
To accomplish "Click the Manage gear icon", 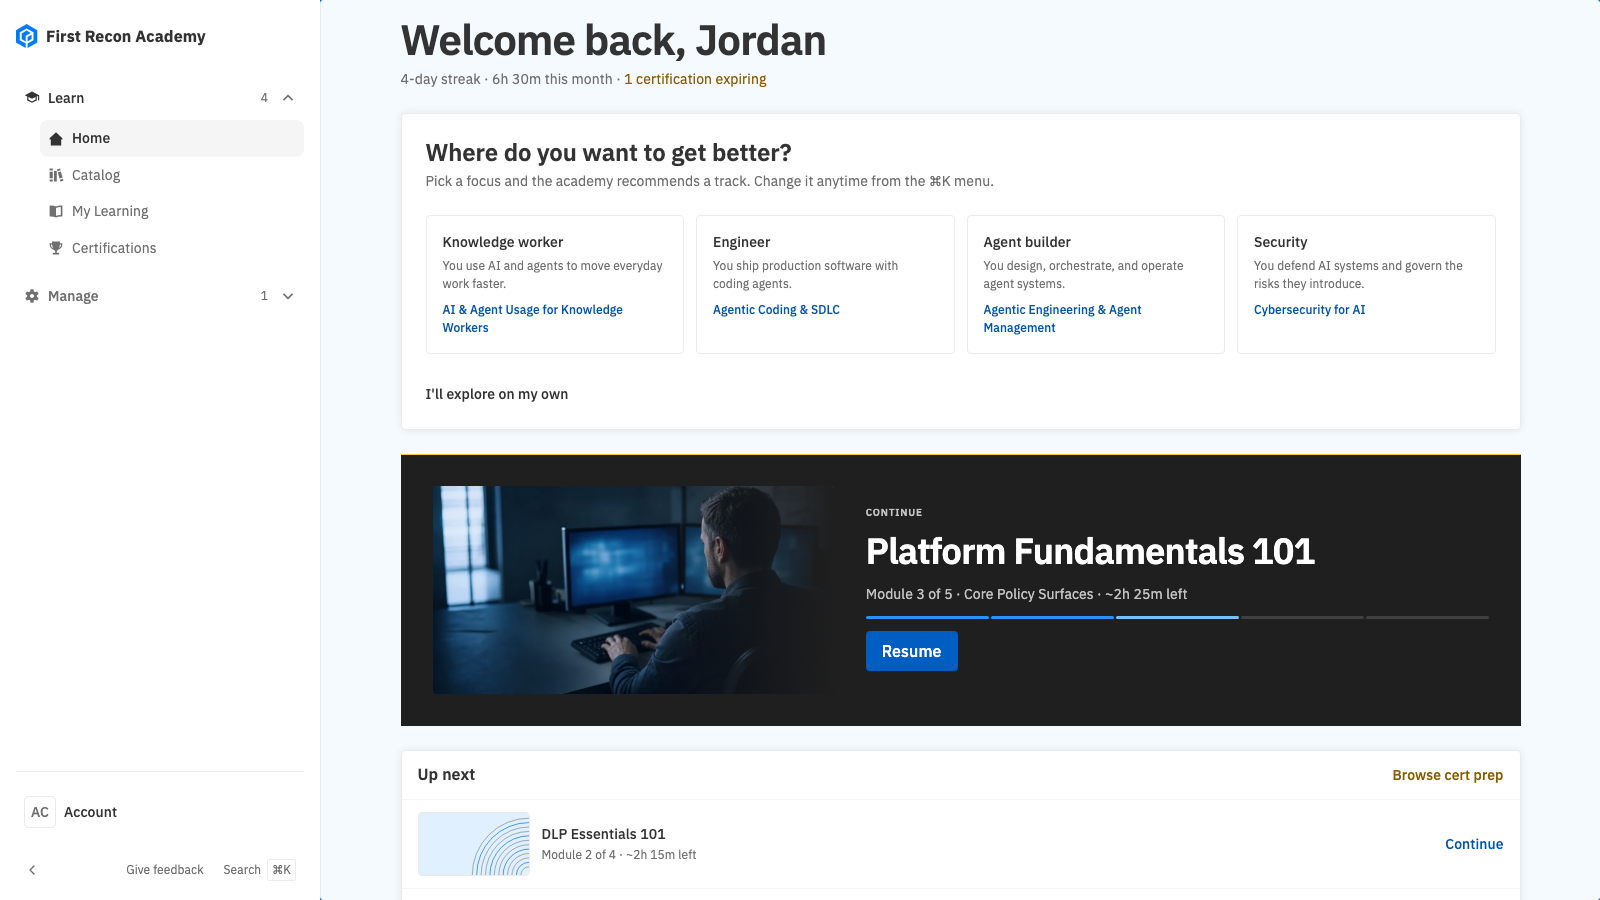I will [32, 296].
